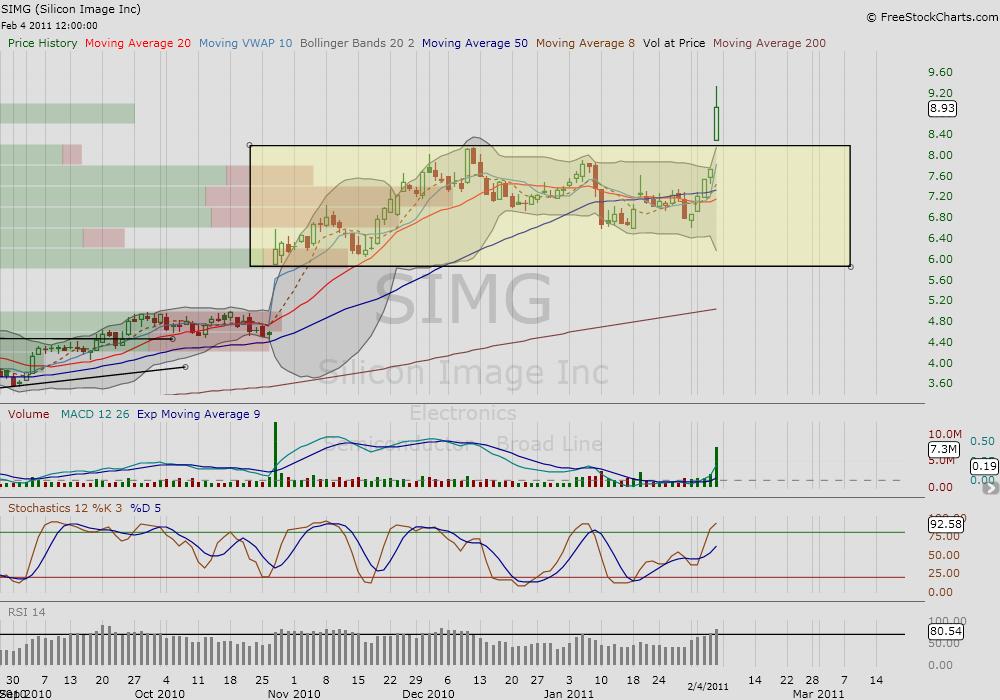Click the SIMG (Silicon Image Inc) chart title
1000x700 pixels.
(x=71, y=9)
